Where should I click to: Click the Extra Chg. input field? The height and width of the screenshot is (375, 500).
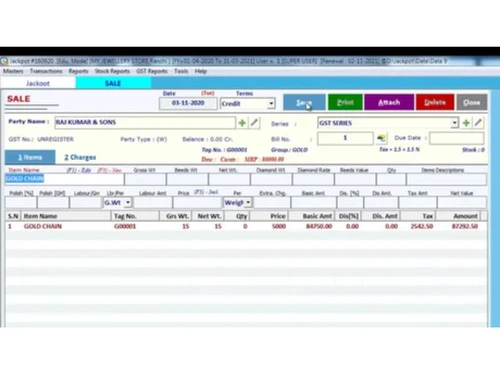pyautogui.click(x=272, y=202)
